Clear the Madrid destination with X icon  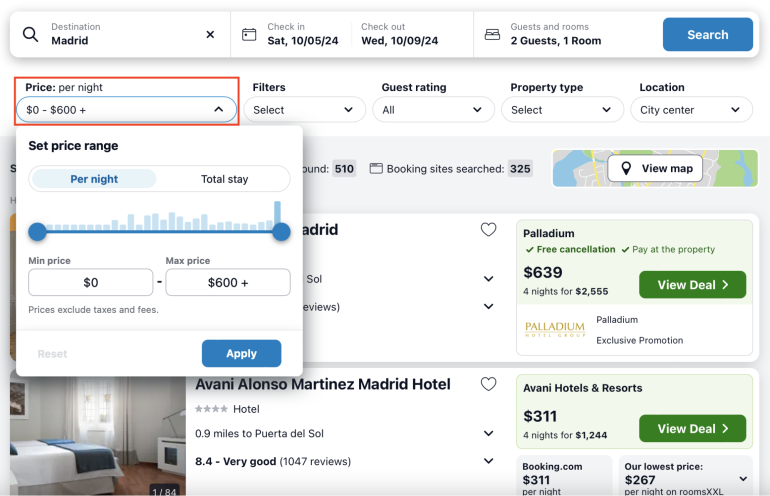point(210,34)
